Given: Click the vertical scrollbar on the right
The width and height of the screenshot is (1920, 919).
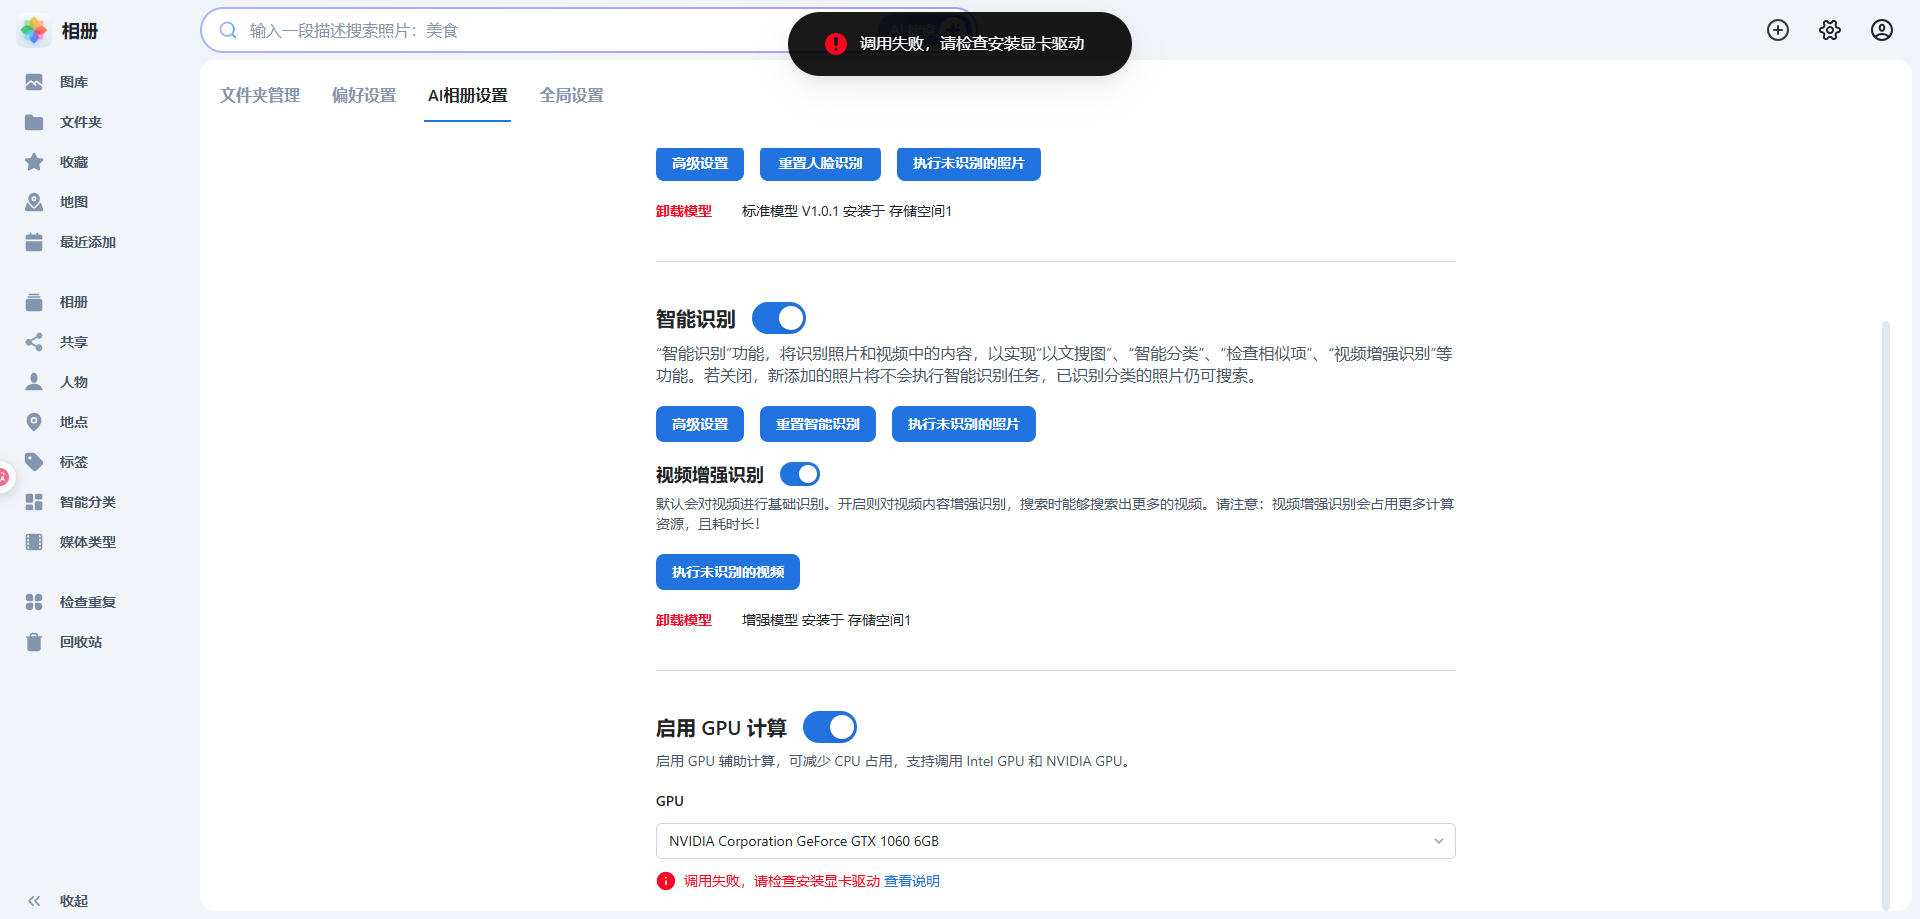Looking at the screenshot, I should [1886, 615].
